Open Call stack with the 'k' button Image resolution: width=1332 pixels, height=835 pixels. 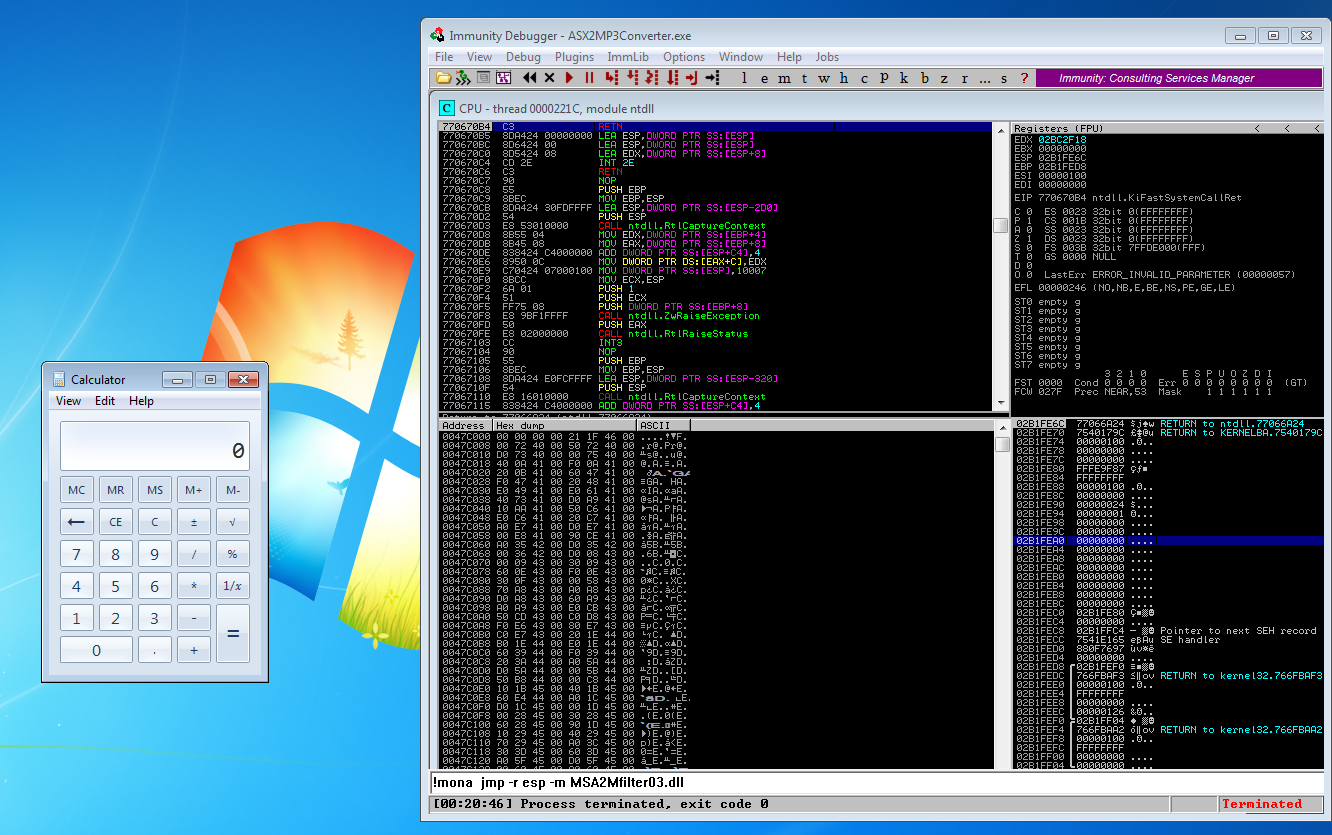(903, 78)
